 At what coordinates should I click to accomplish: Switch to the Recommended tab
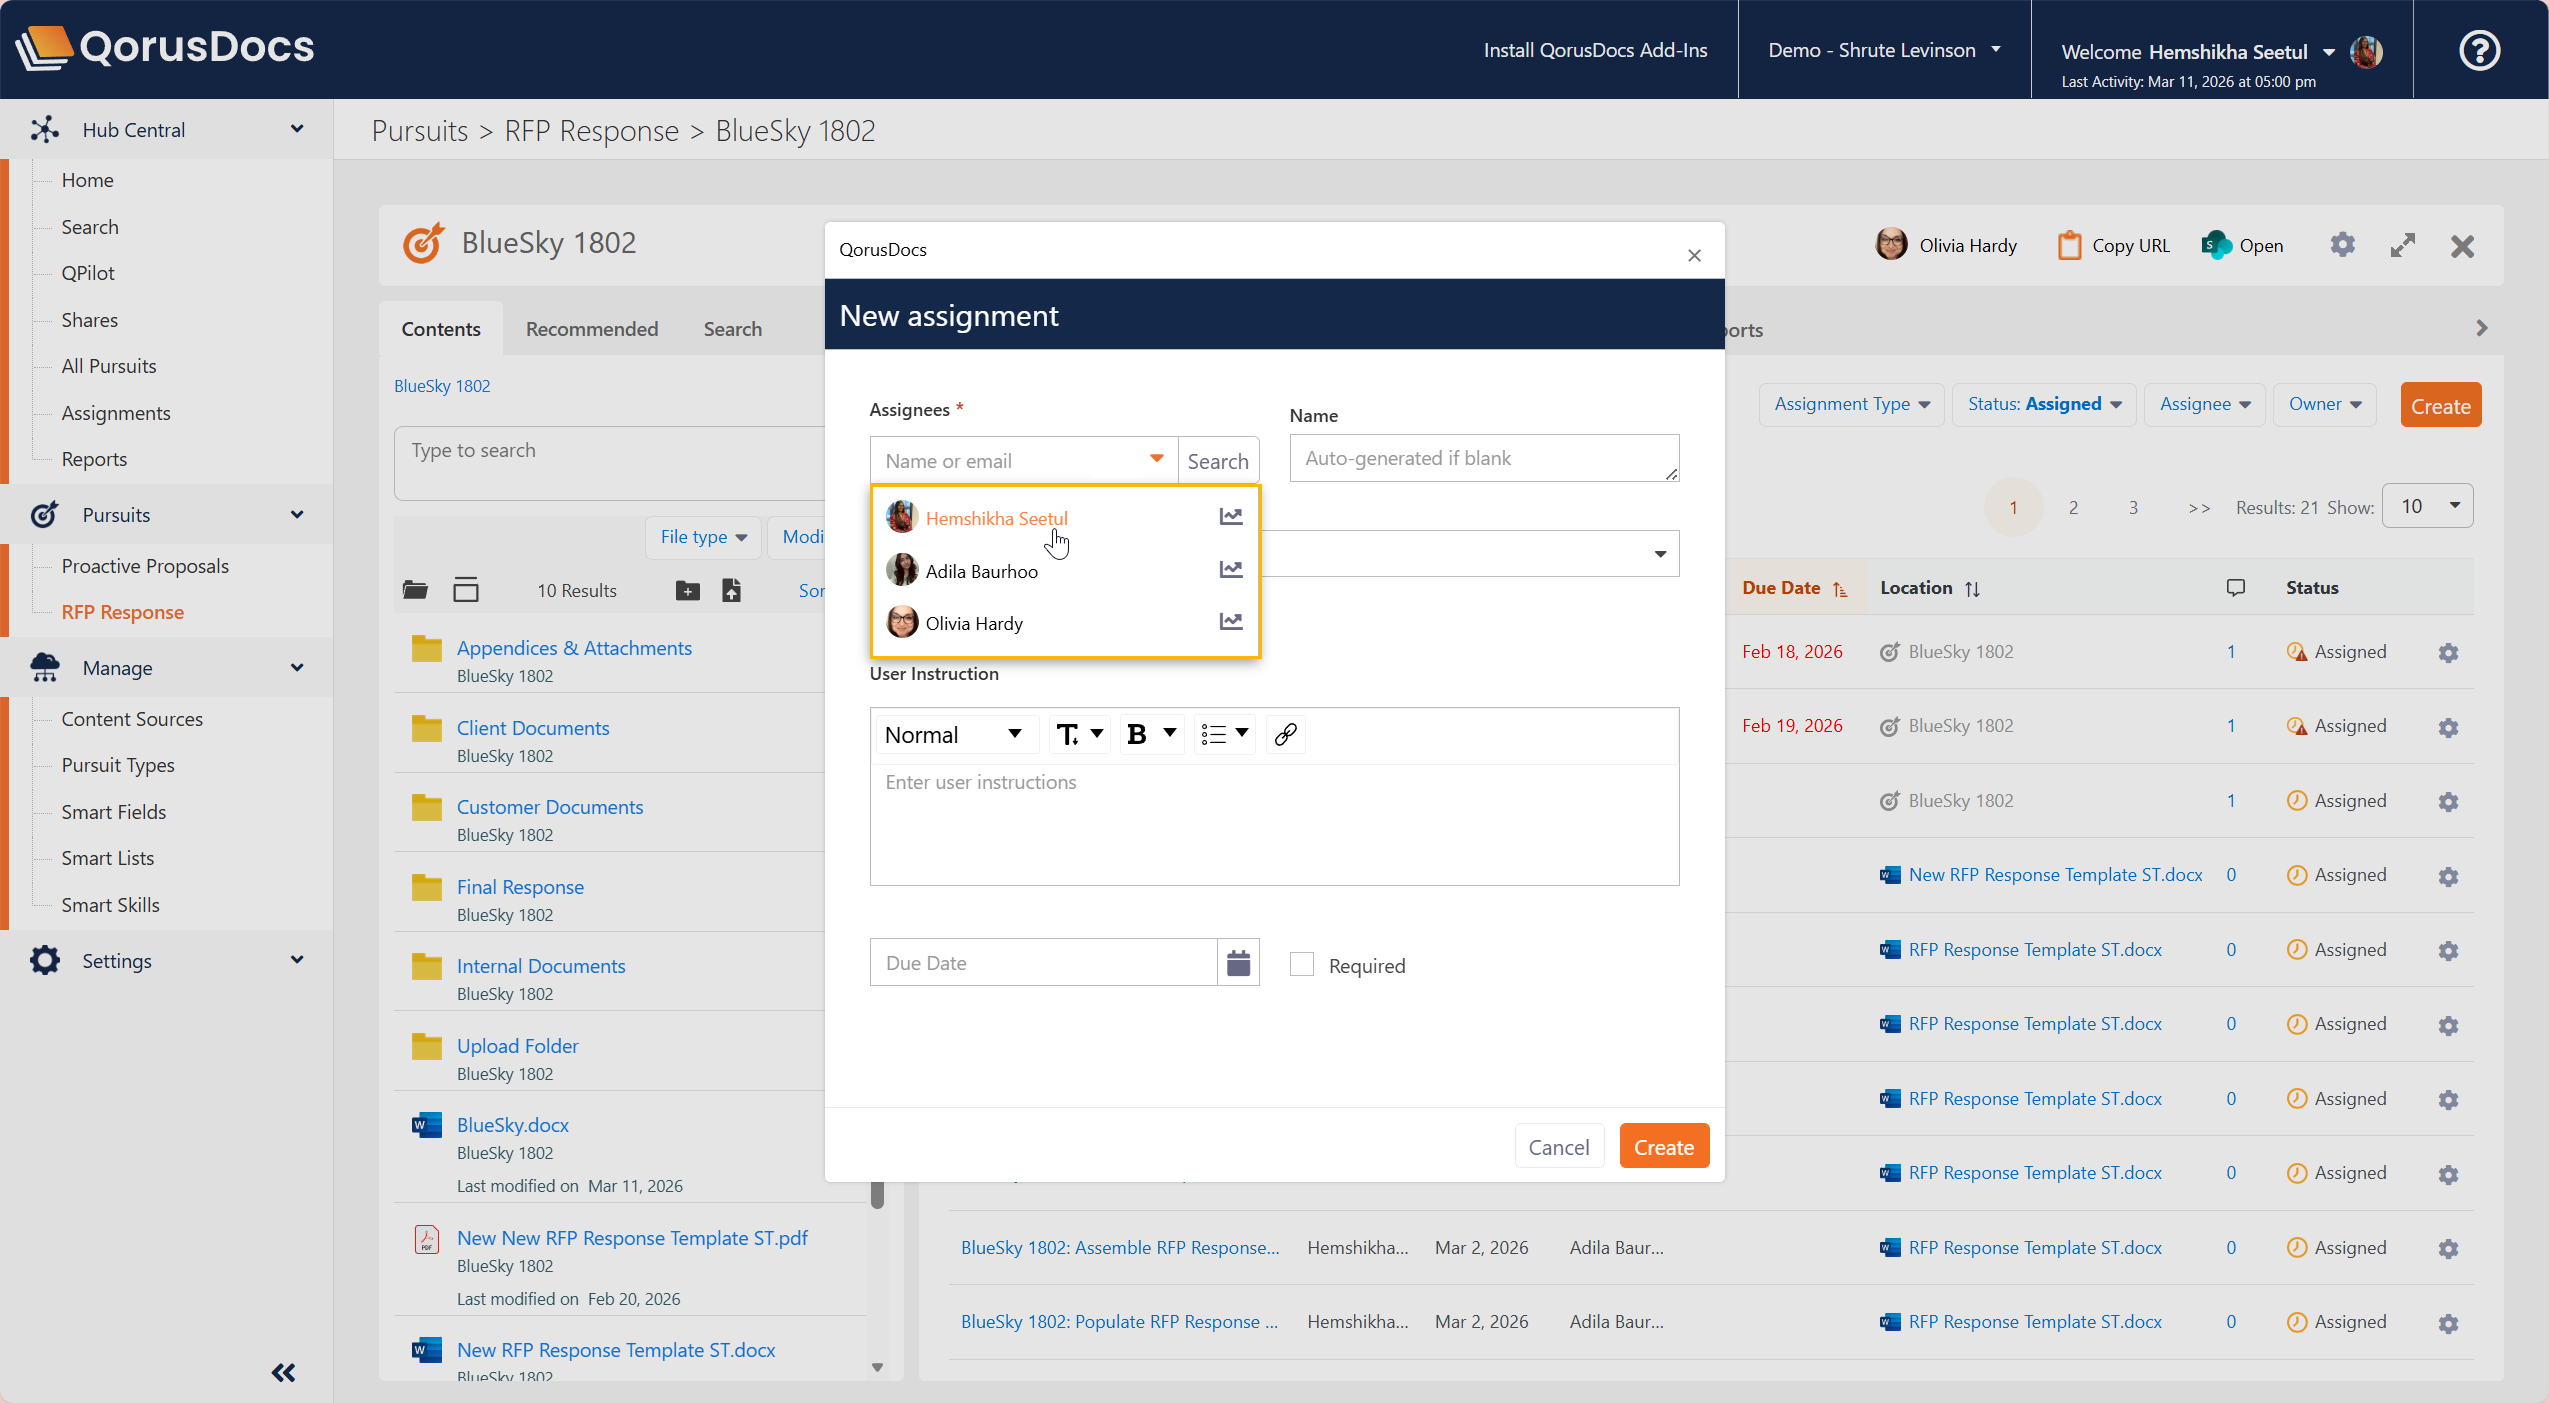pos(591,329)
